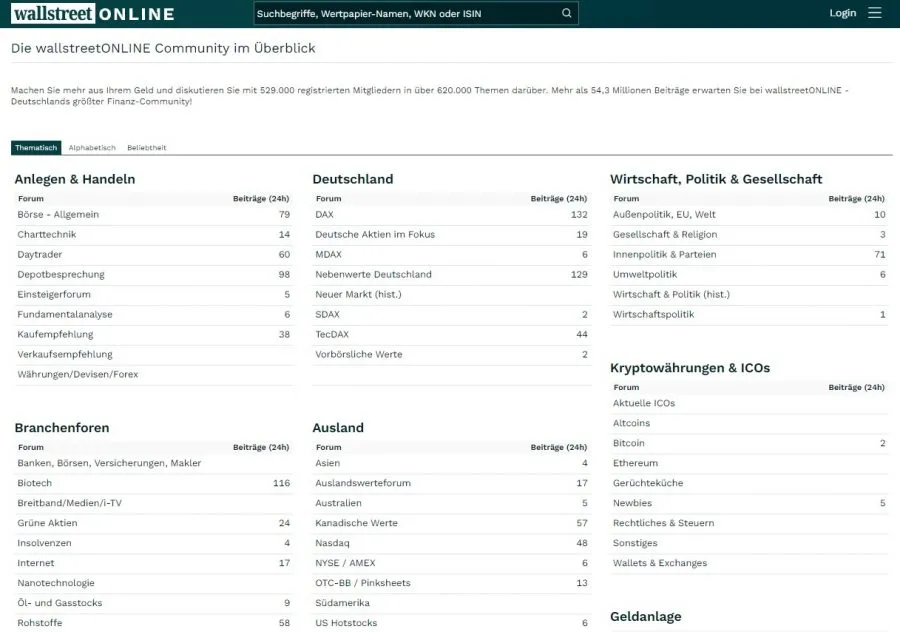Image resolution: width=900 pixels, height=632 pixels.
Task: Switch to the Alphabetisch tab
Action: pyautogui.click(x=92, y=148)
